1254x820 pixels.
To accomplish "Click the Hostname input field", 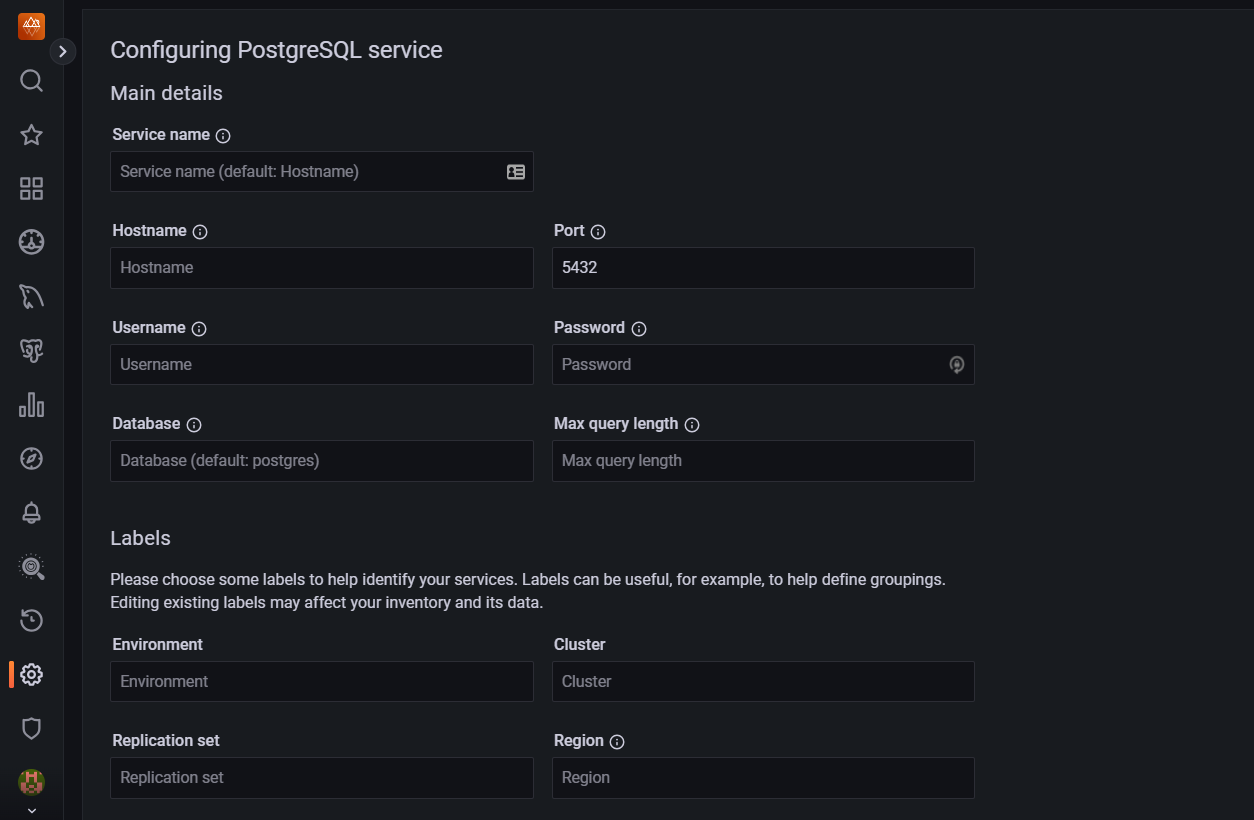I will click(321, 268).
